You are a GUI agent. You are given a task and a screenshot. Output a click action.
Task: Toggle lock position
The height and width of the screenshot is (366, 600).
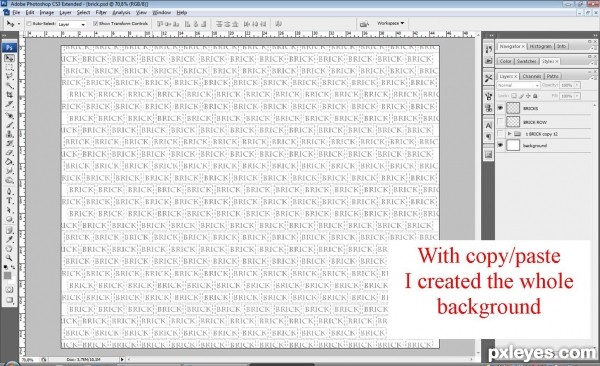[528, 96]
